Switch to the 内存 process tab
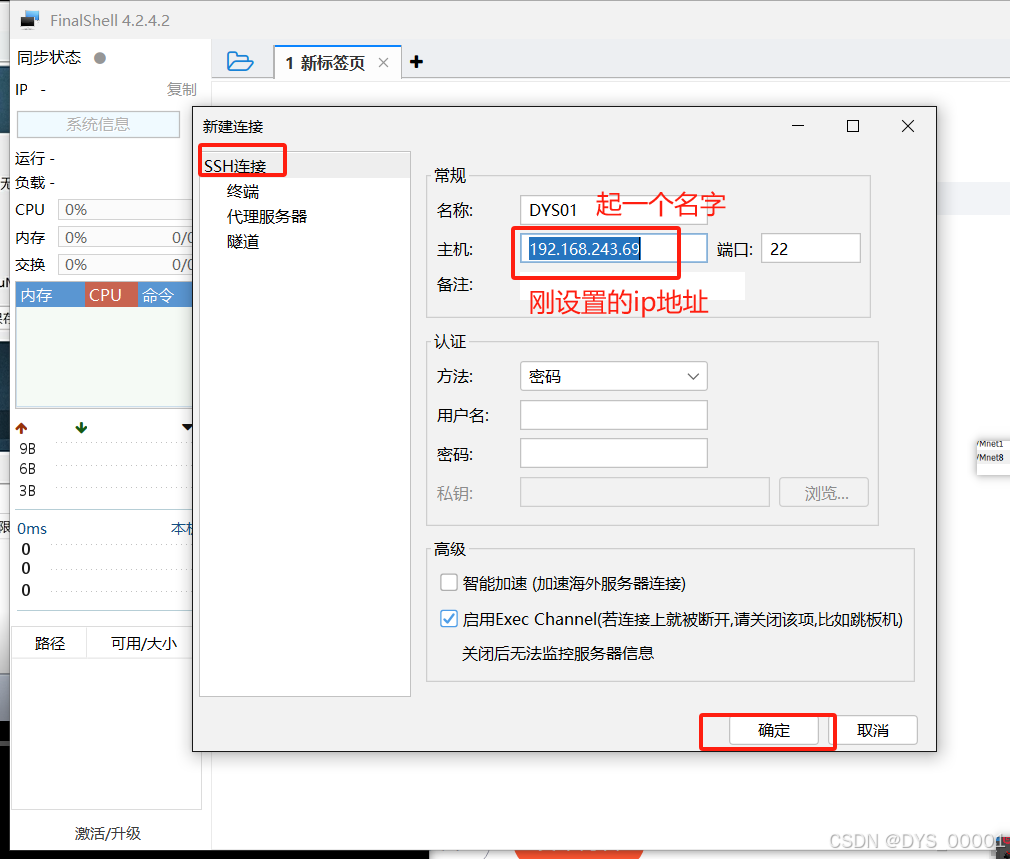The width and height of the screenshot is (1010, 859). coord(50,295)
